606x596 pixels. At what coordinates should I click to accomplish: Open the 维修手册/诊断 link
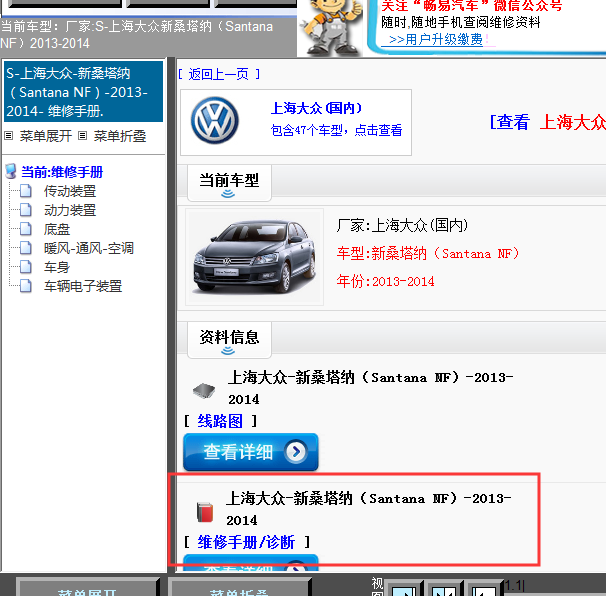[246, 542]
